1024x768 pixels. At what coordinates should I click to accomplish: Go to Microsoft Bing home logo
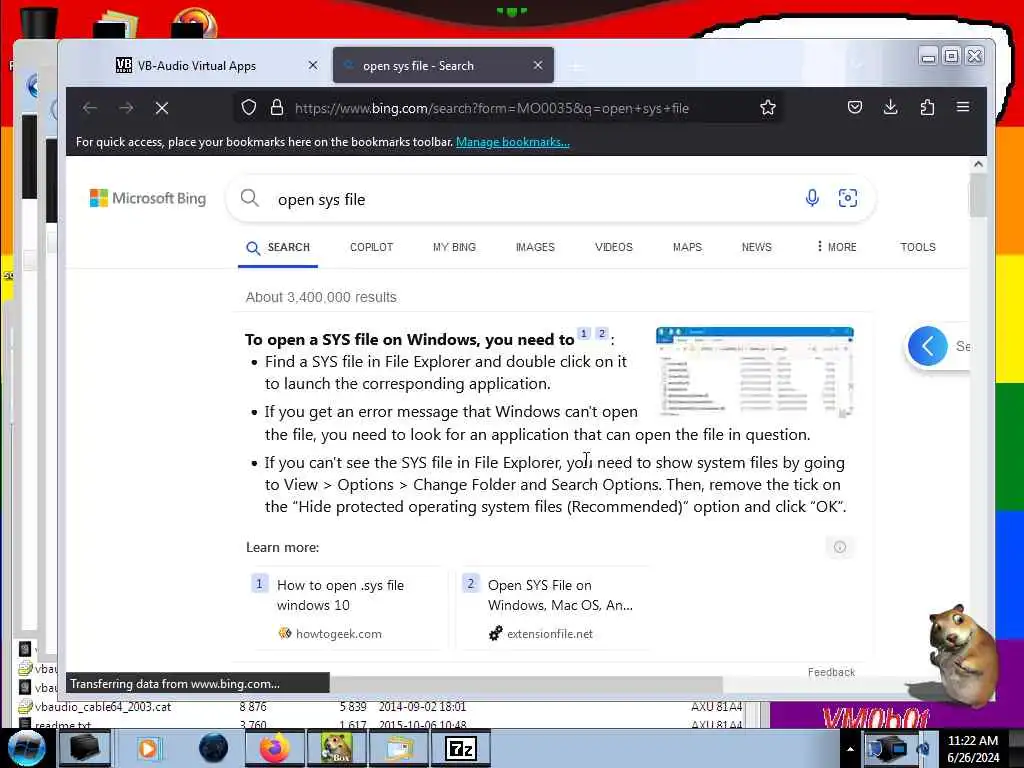click(148, 198)
